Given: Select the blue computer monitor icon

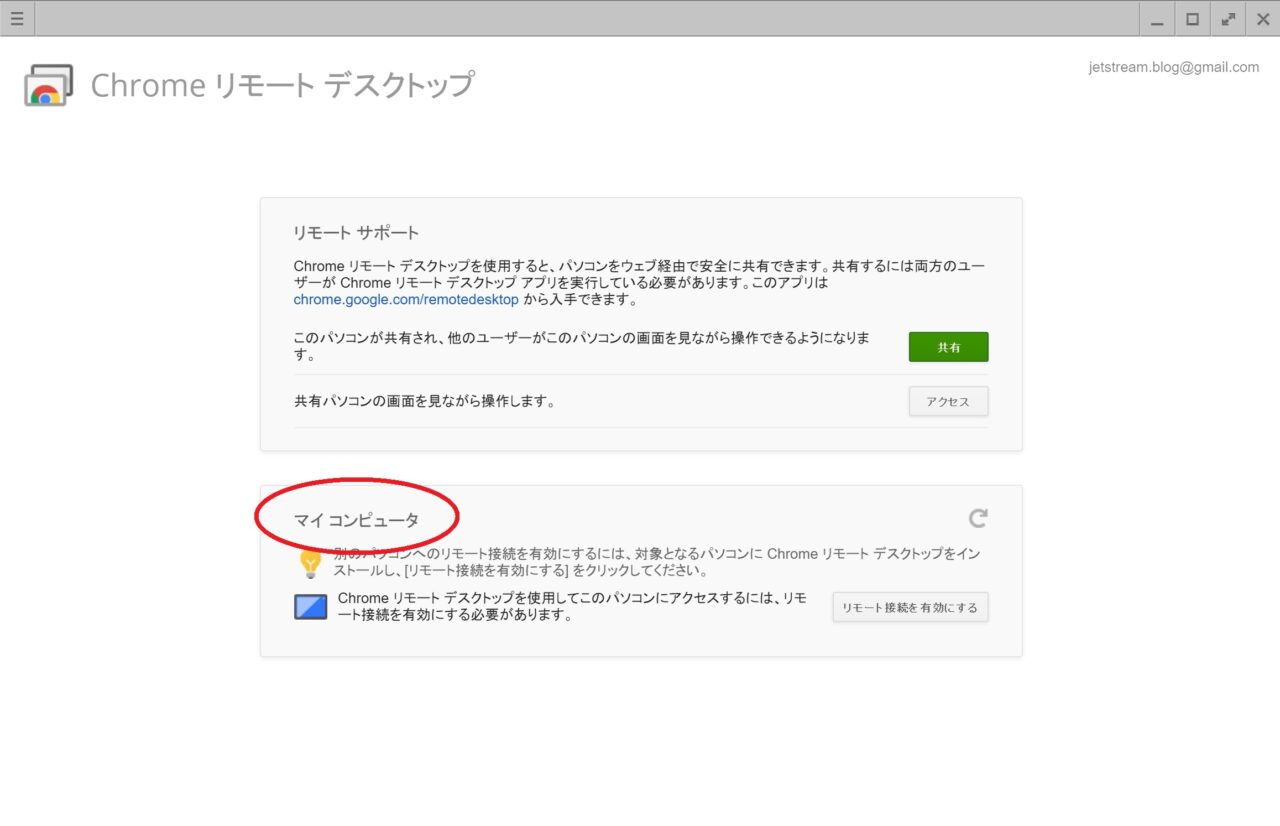Looking at the screenshot, I should [x=310, y=607].
